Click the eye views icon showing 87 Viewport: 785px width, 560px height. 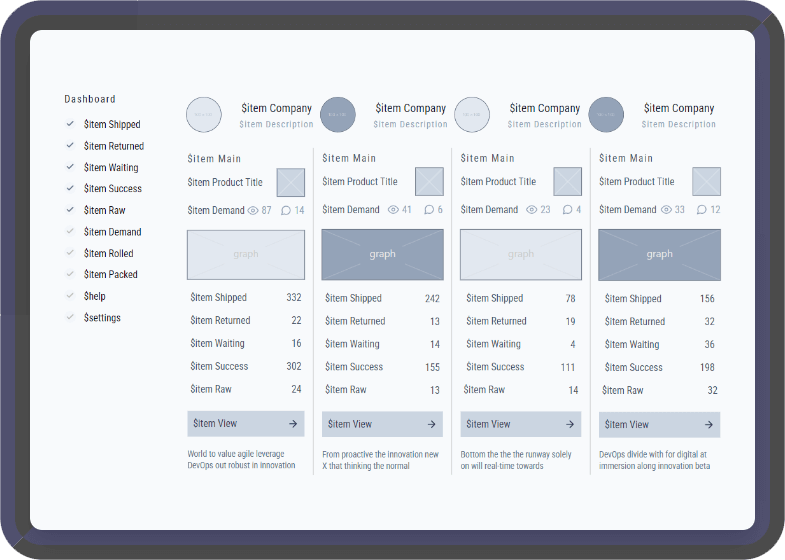[253, 211]
